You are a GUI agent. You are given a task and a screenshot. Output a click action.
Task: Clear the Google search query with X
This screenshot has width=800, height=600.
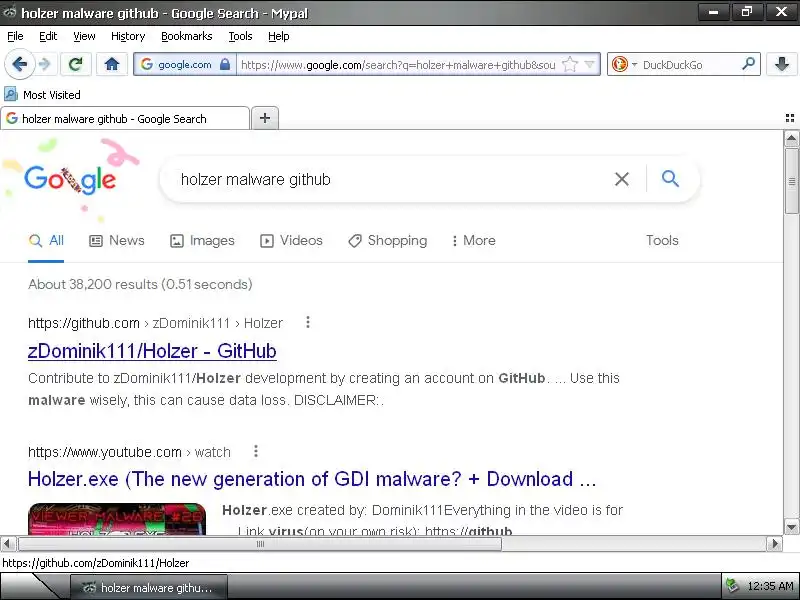[x=621, y=179]
